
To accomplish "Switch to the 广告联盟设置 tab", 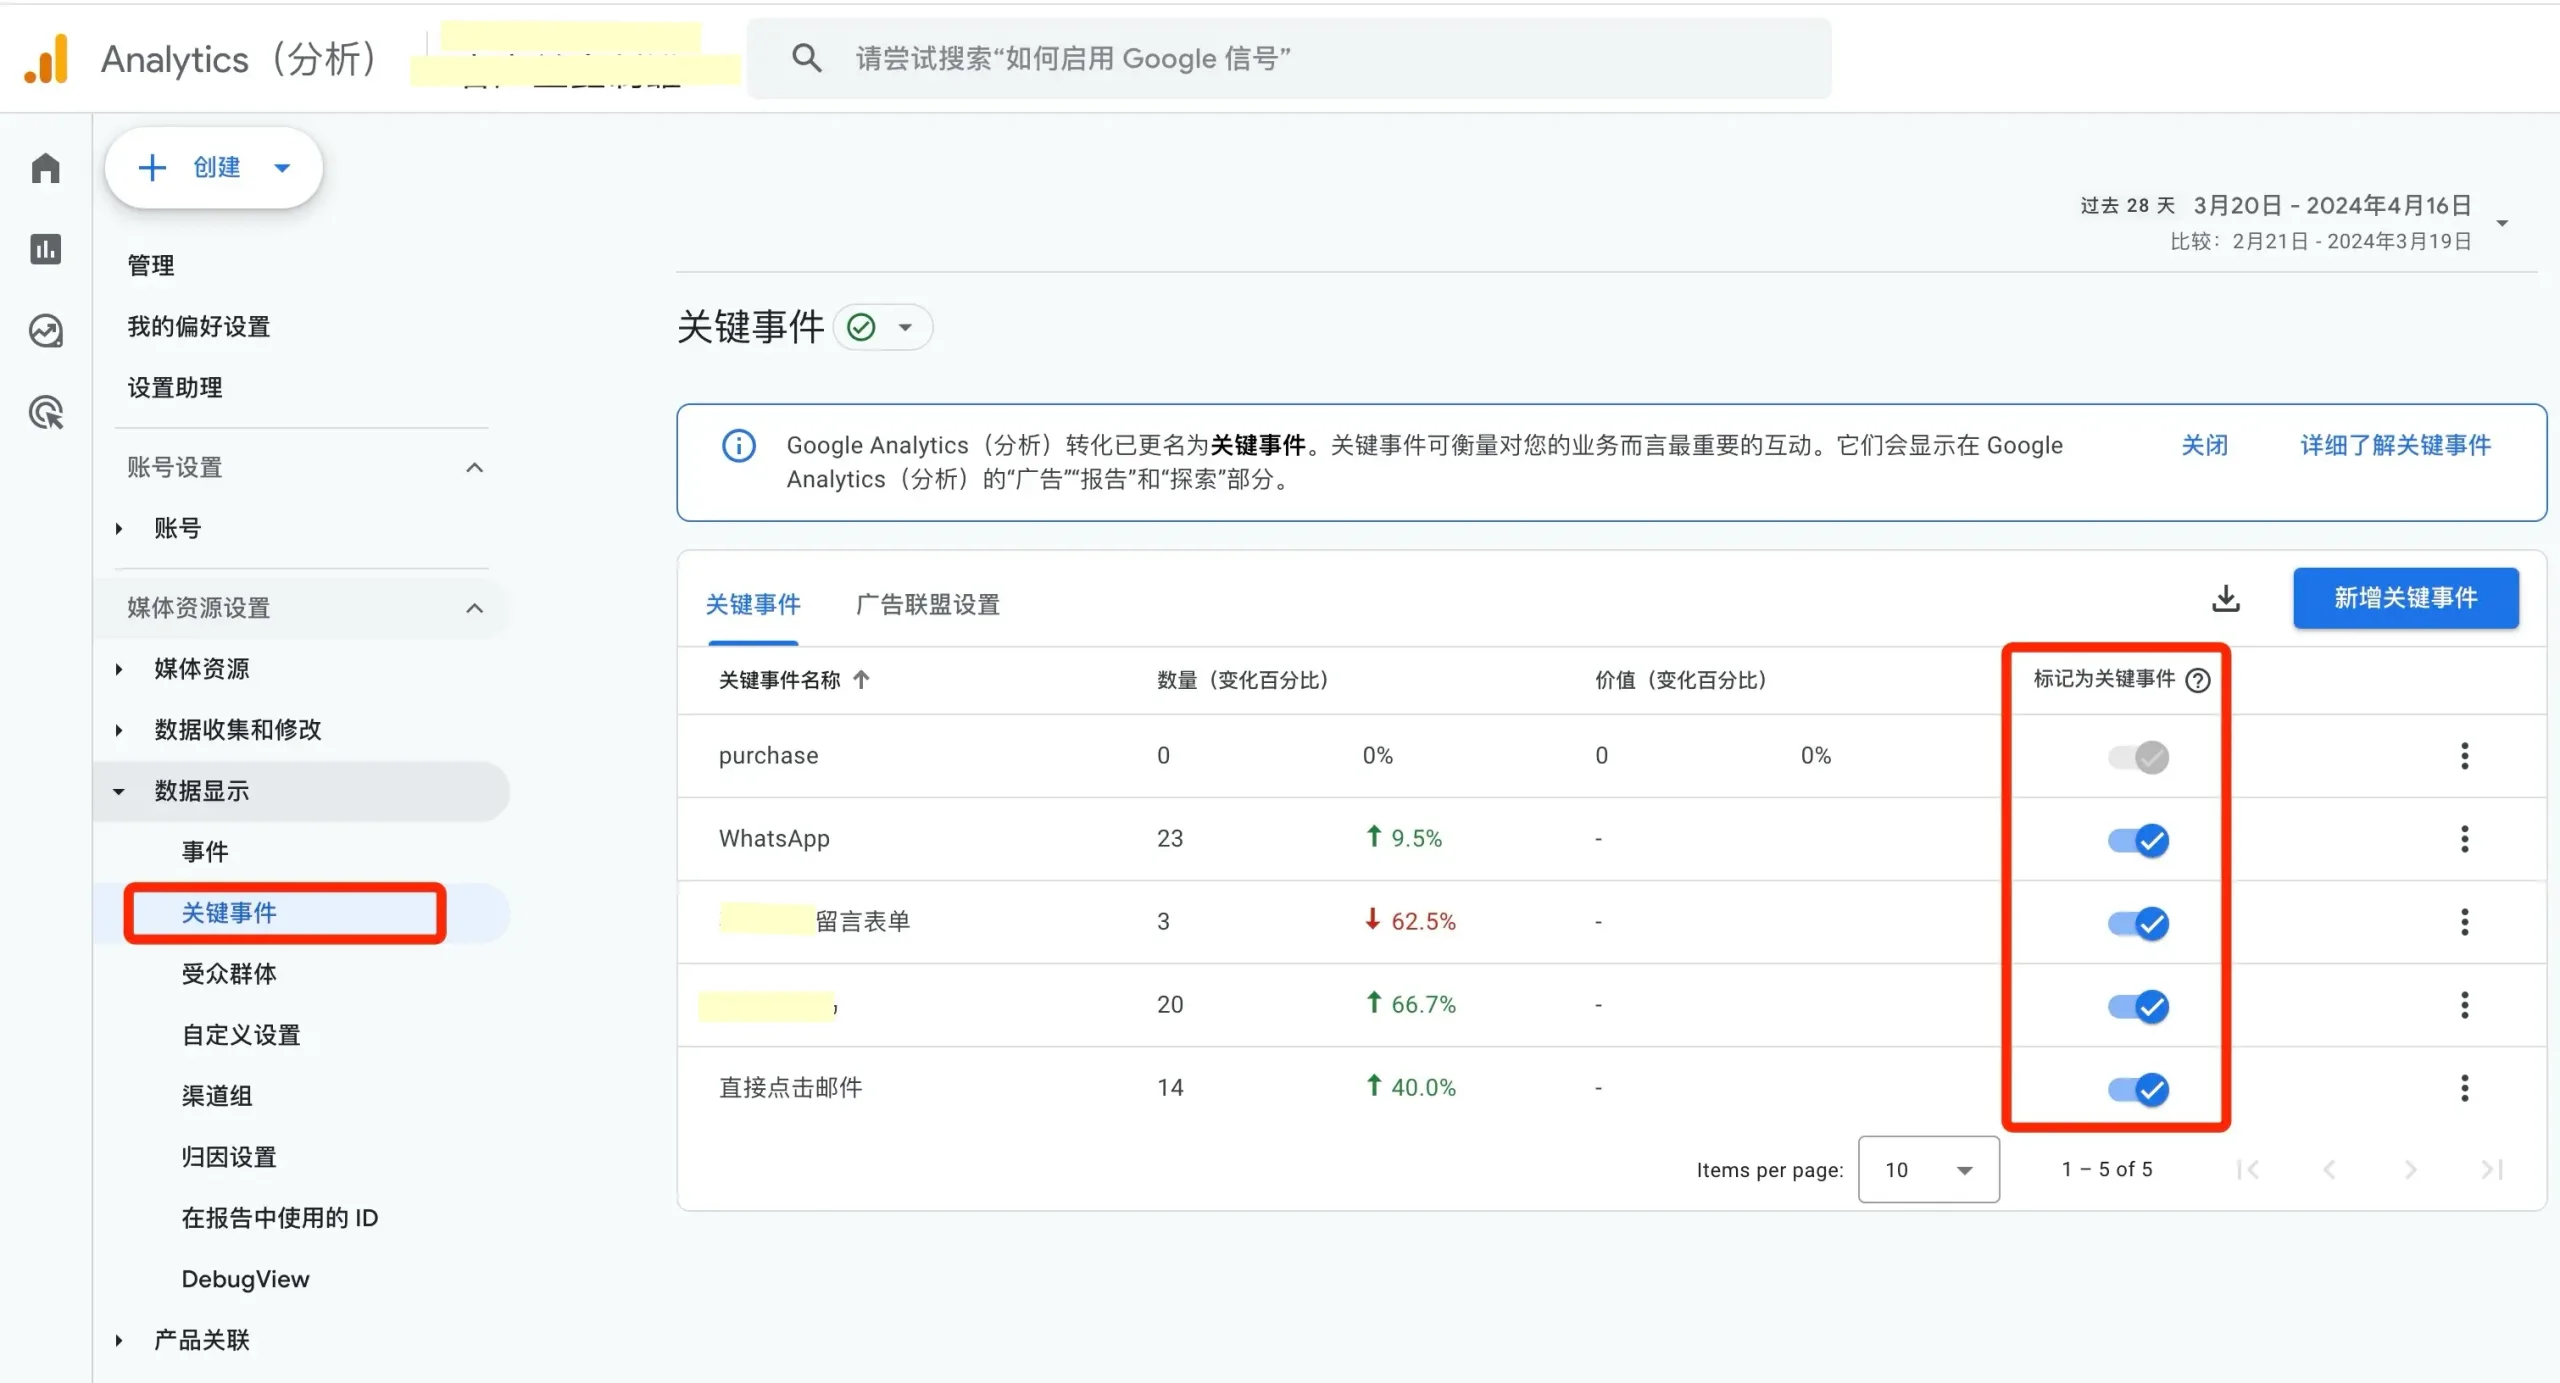I will (928, 605).
